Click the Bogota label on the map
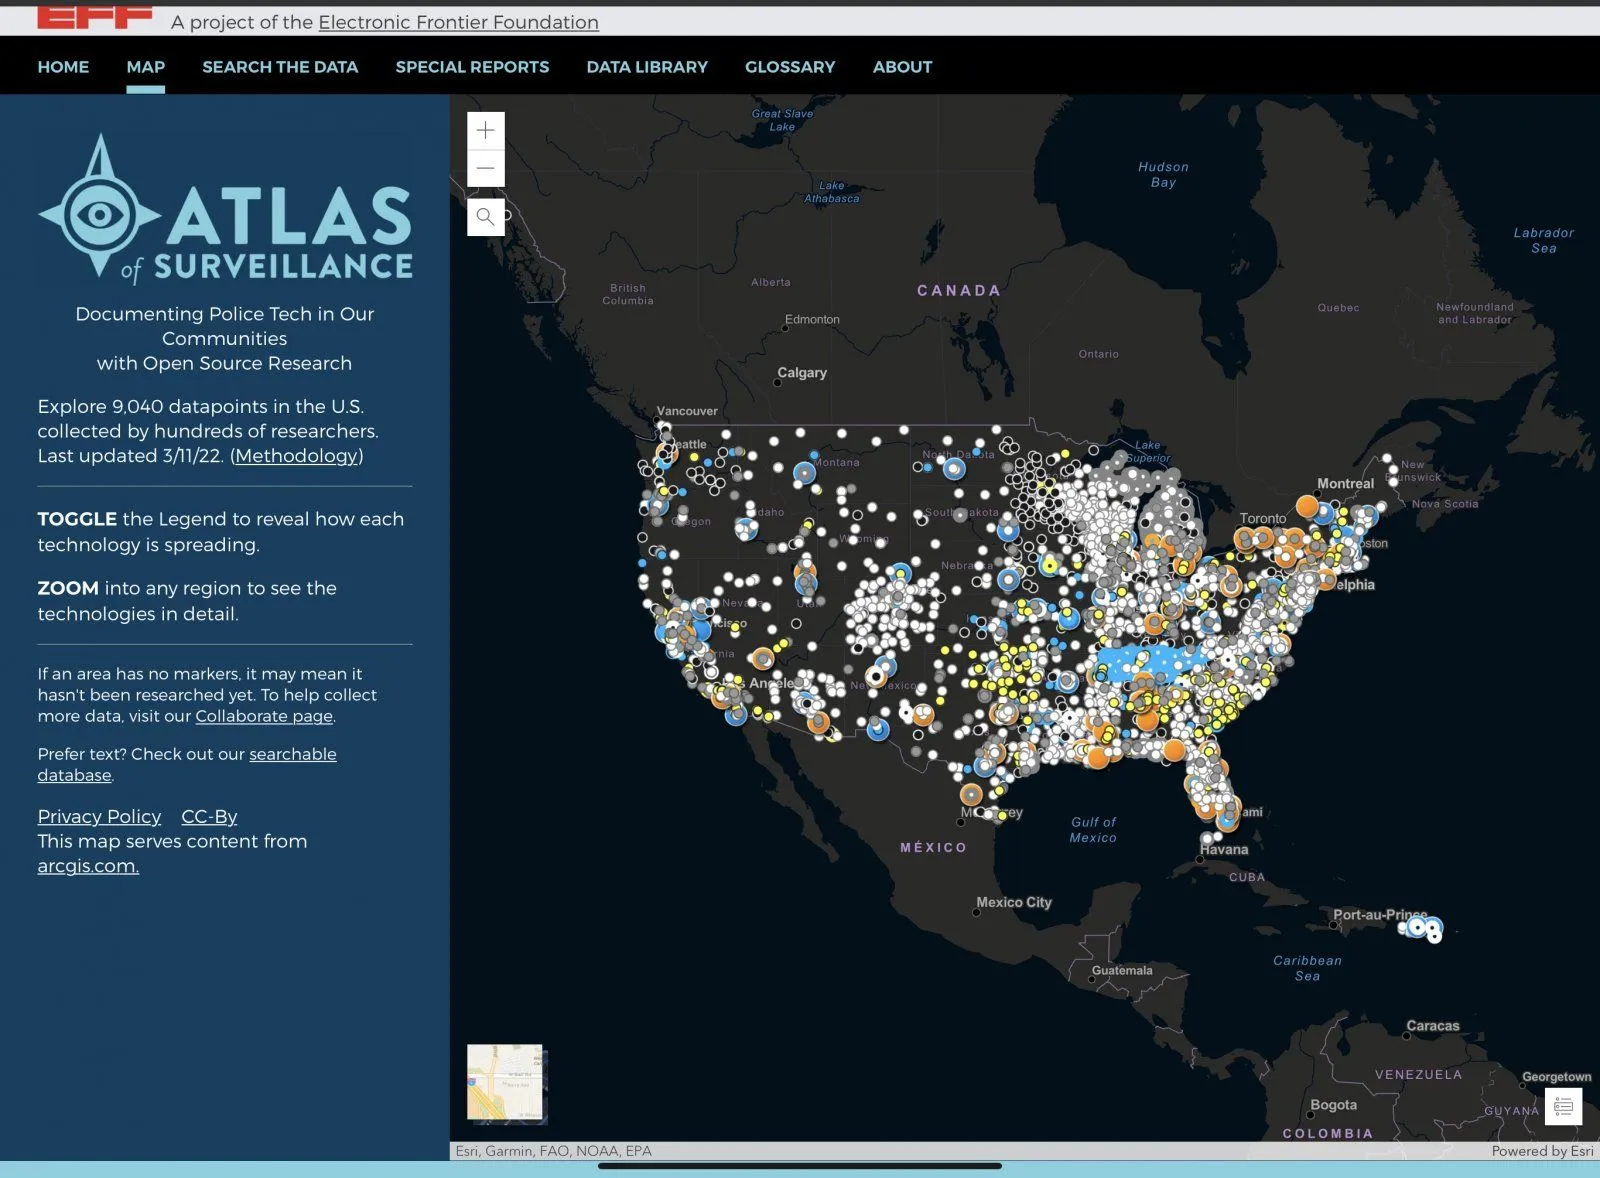Screen dimensions: 1600x1178 click(x=1334, y=1105)
